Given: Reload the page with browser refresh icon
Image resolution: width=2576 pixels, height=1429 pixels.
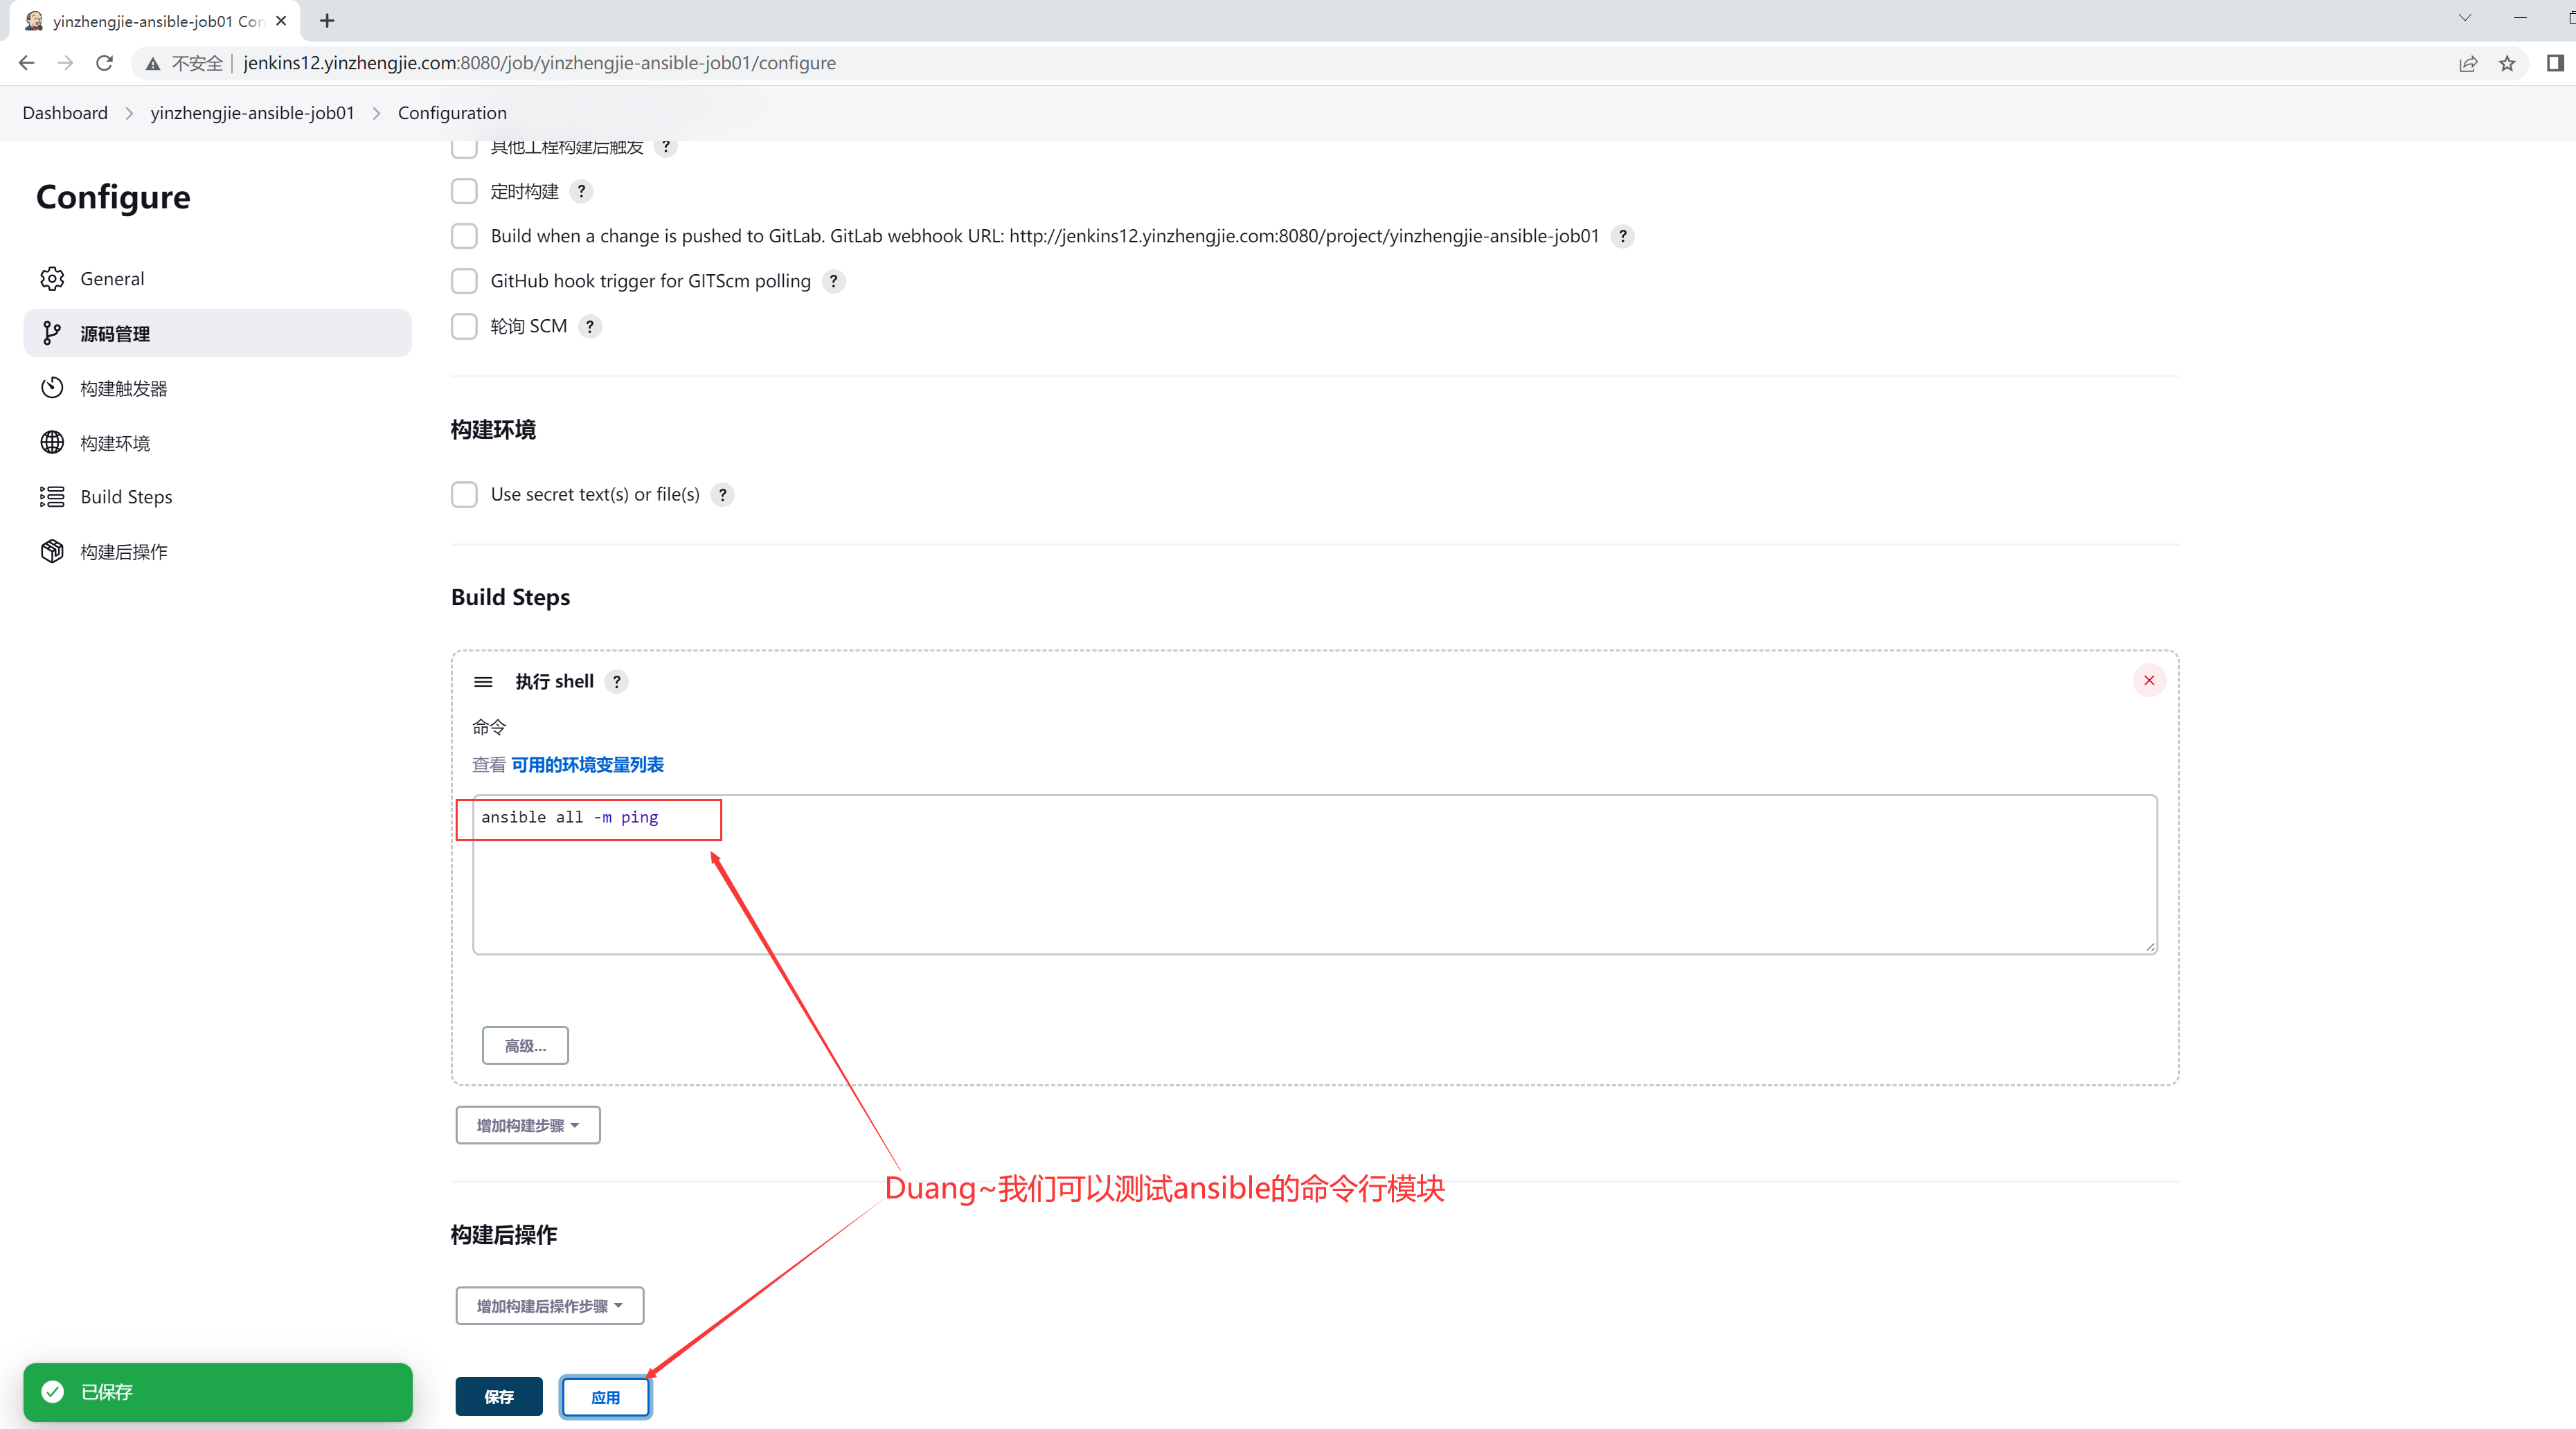Looking at the screenshot, I should pyautogui.click(x=104, y=63).
